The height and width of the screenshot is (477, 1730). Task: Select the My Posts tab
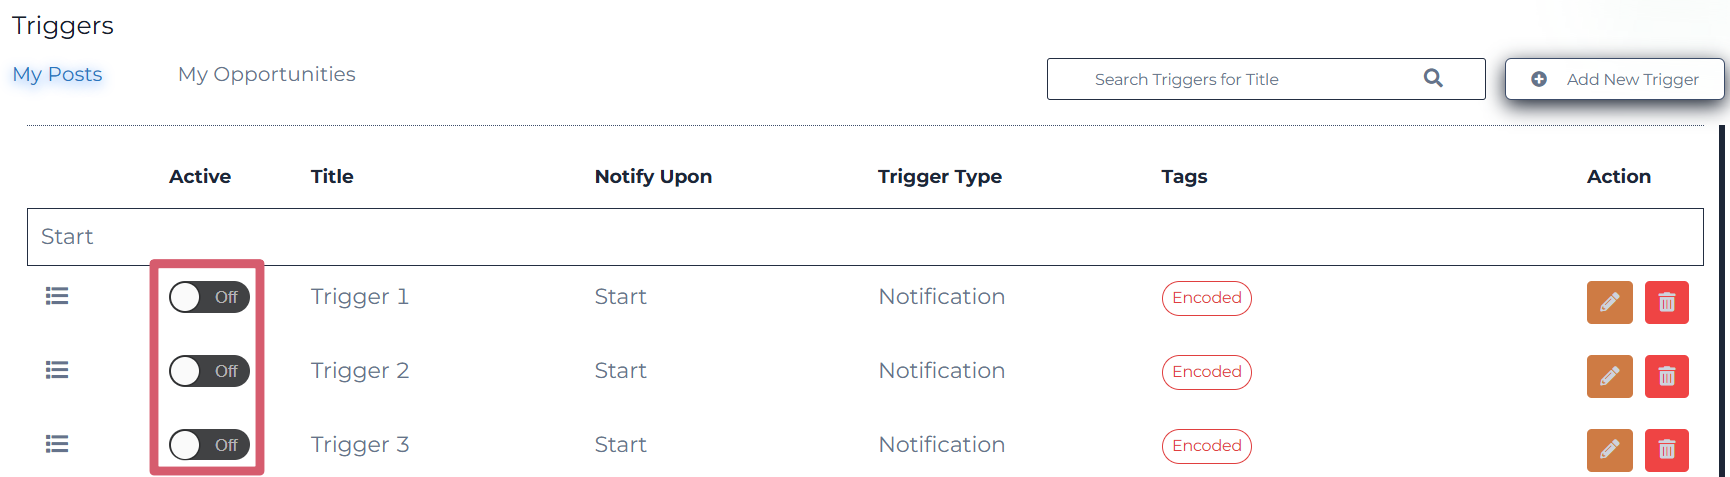[x=57, y=74]
